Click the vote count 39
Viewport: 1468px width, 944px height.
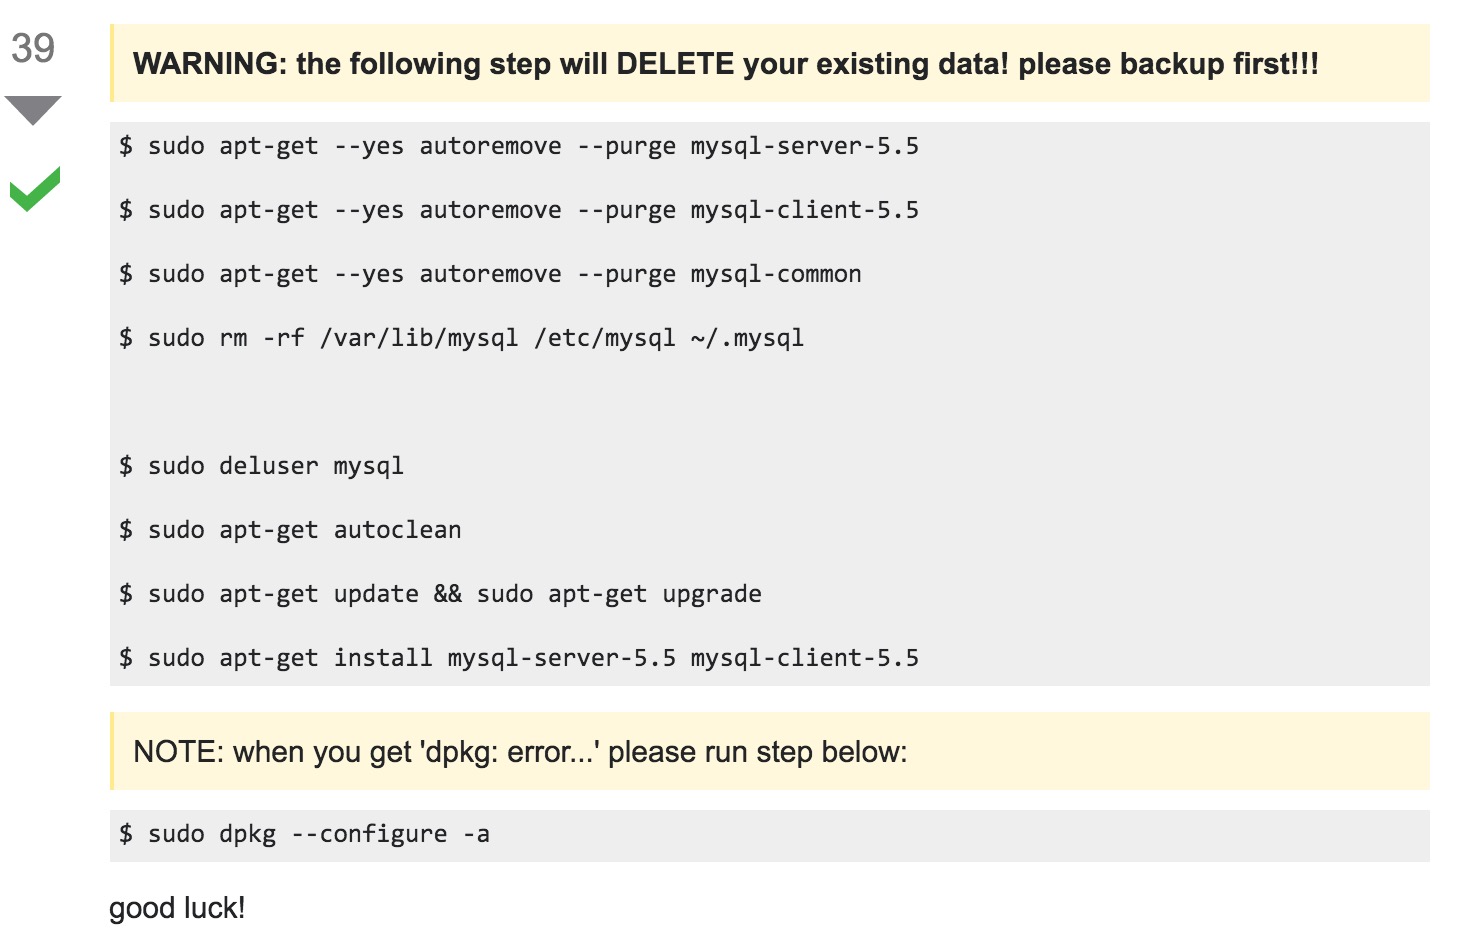pos(33,48)
